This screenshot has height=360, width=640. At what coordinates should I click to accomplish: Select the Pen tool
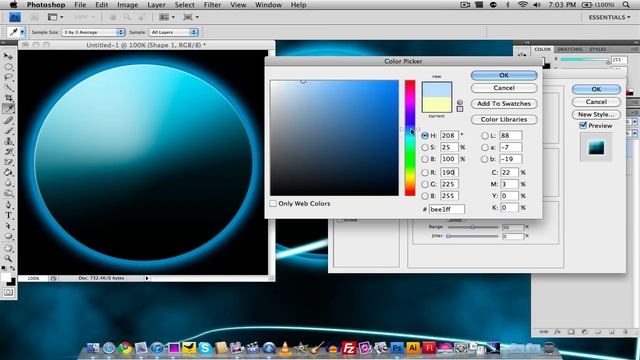(x=8, y=205)
